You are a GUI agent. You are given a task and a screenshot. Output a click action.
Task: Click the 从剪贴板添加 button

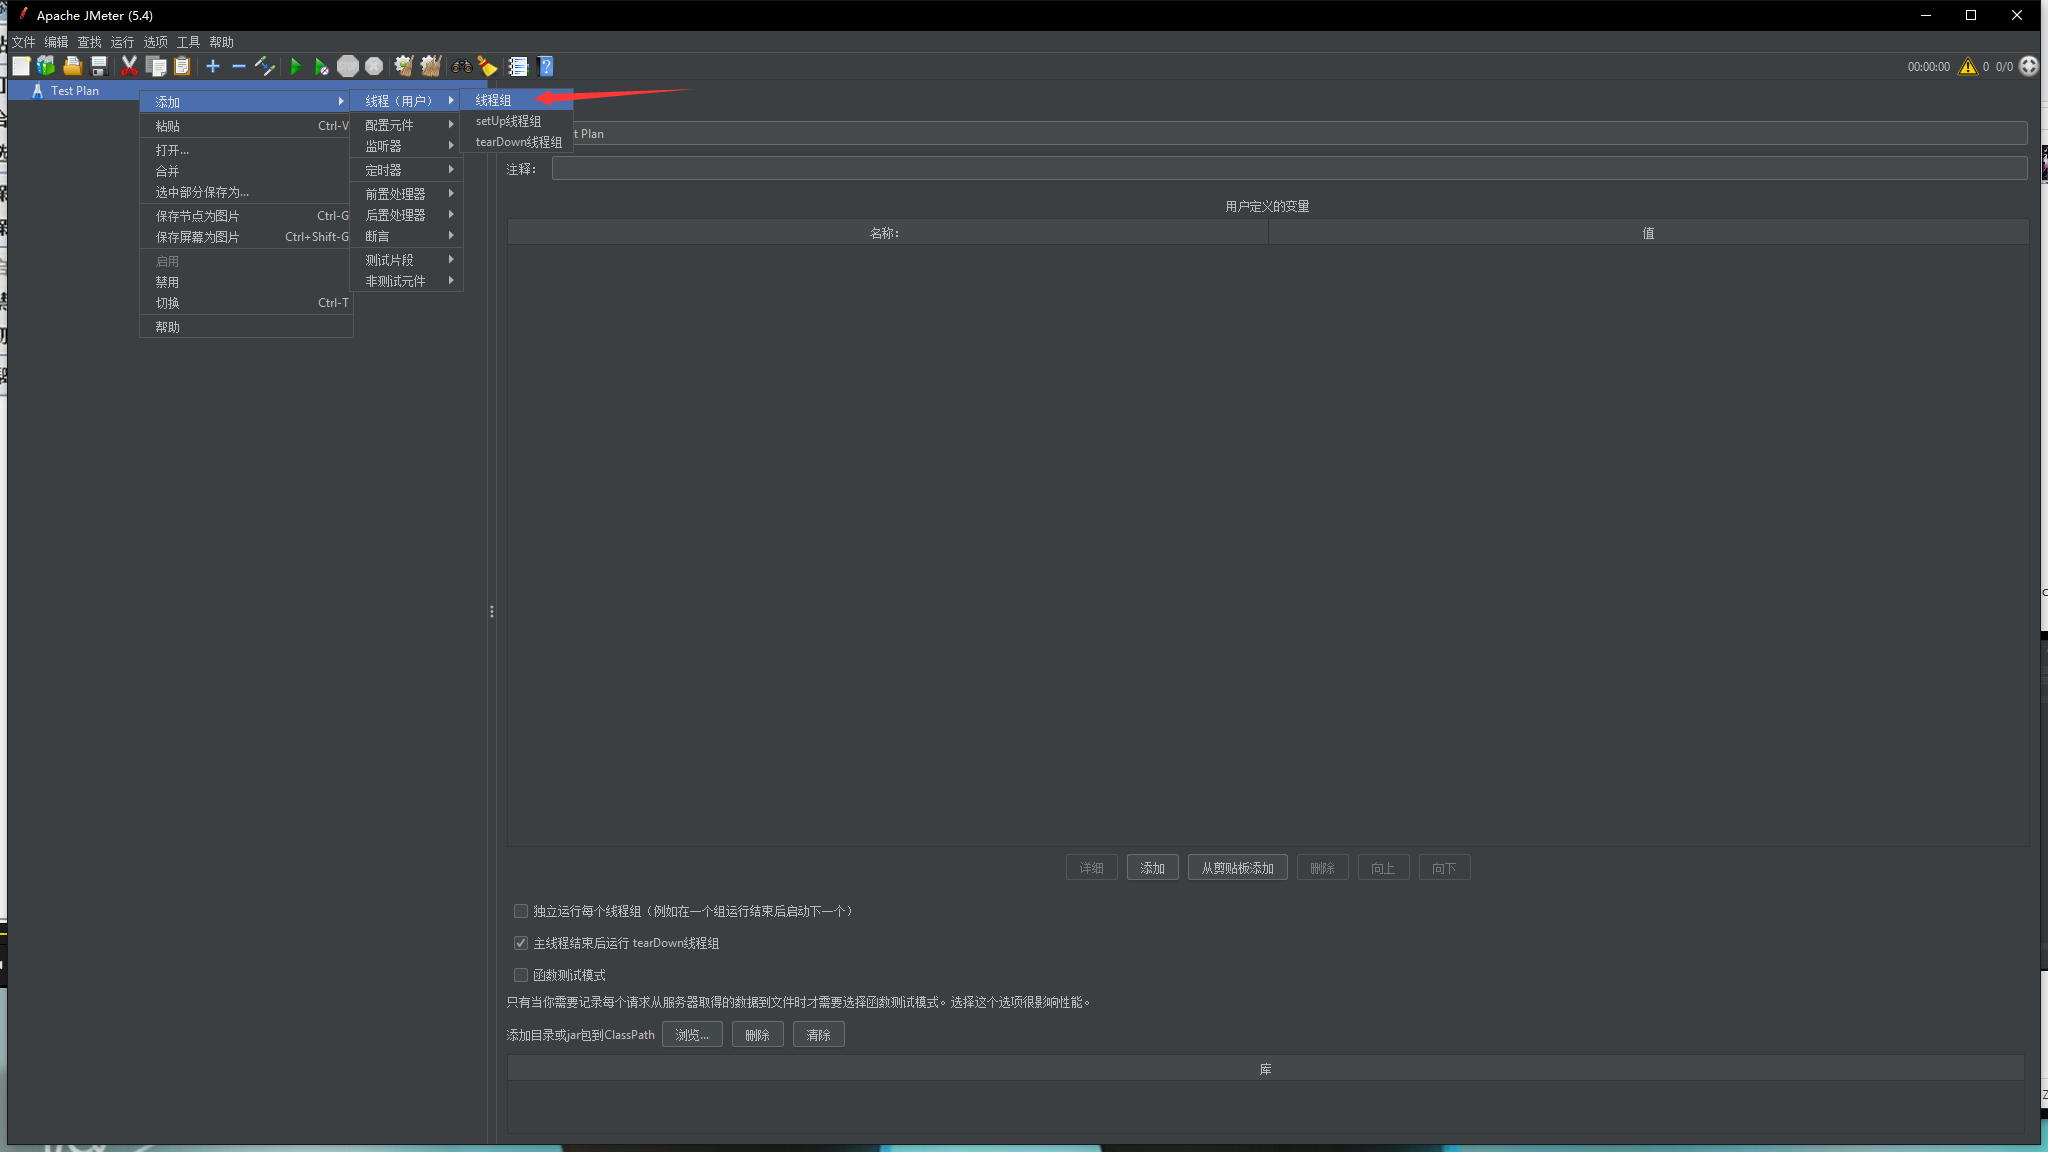[1237, 868]
